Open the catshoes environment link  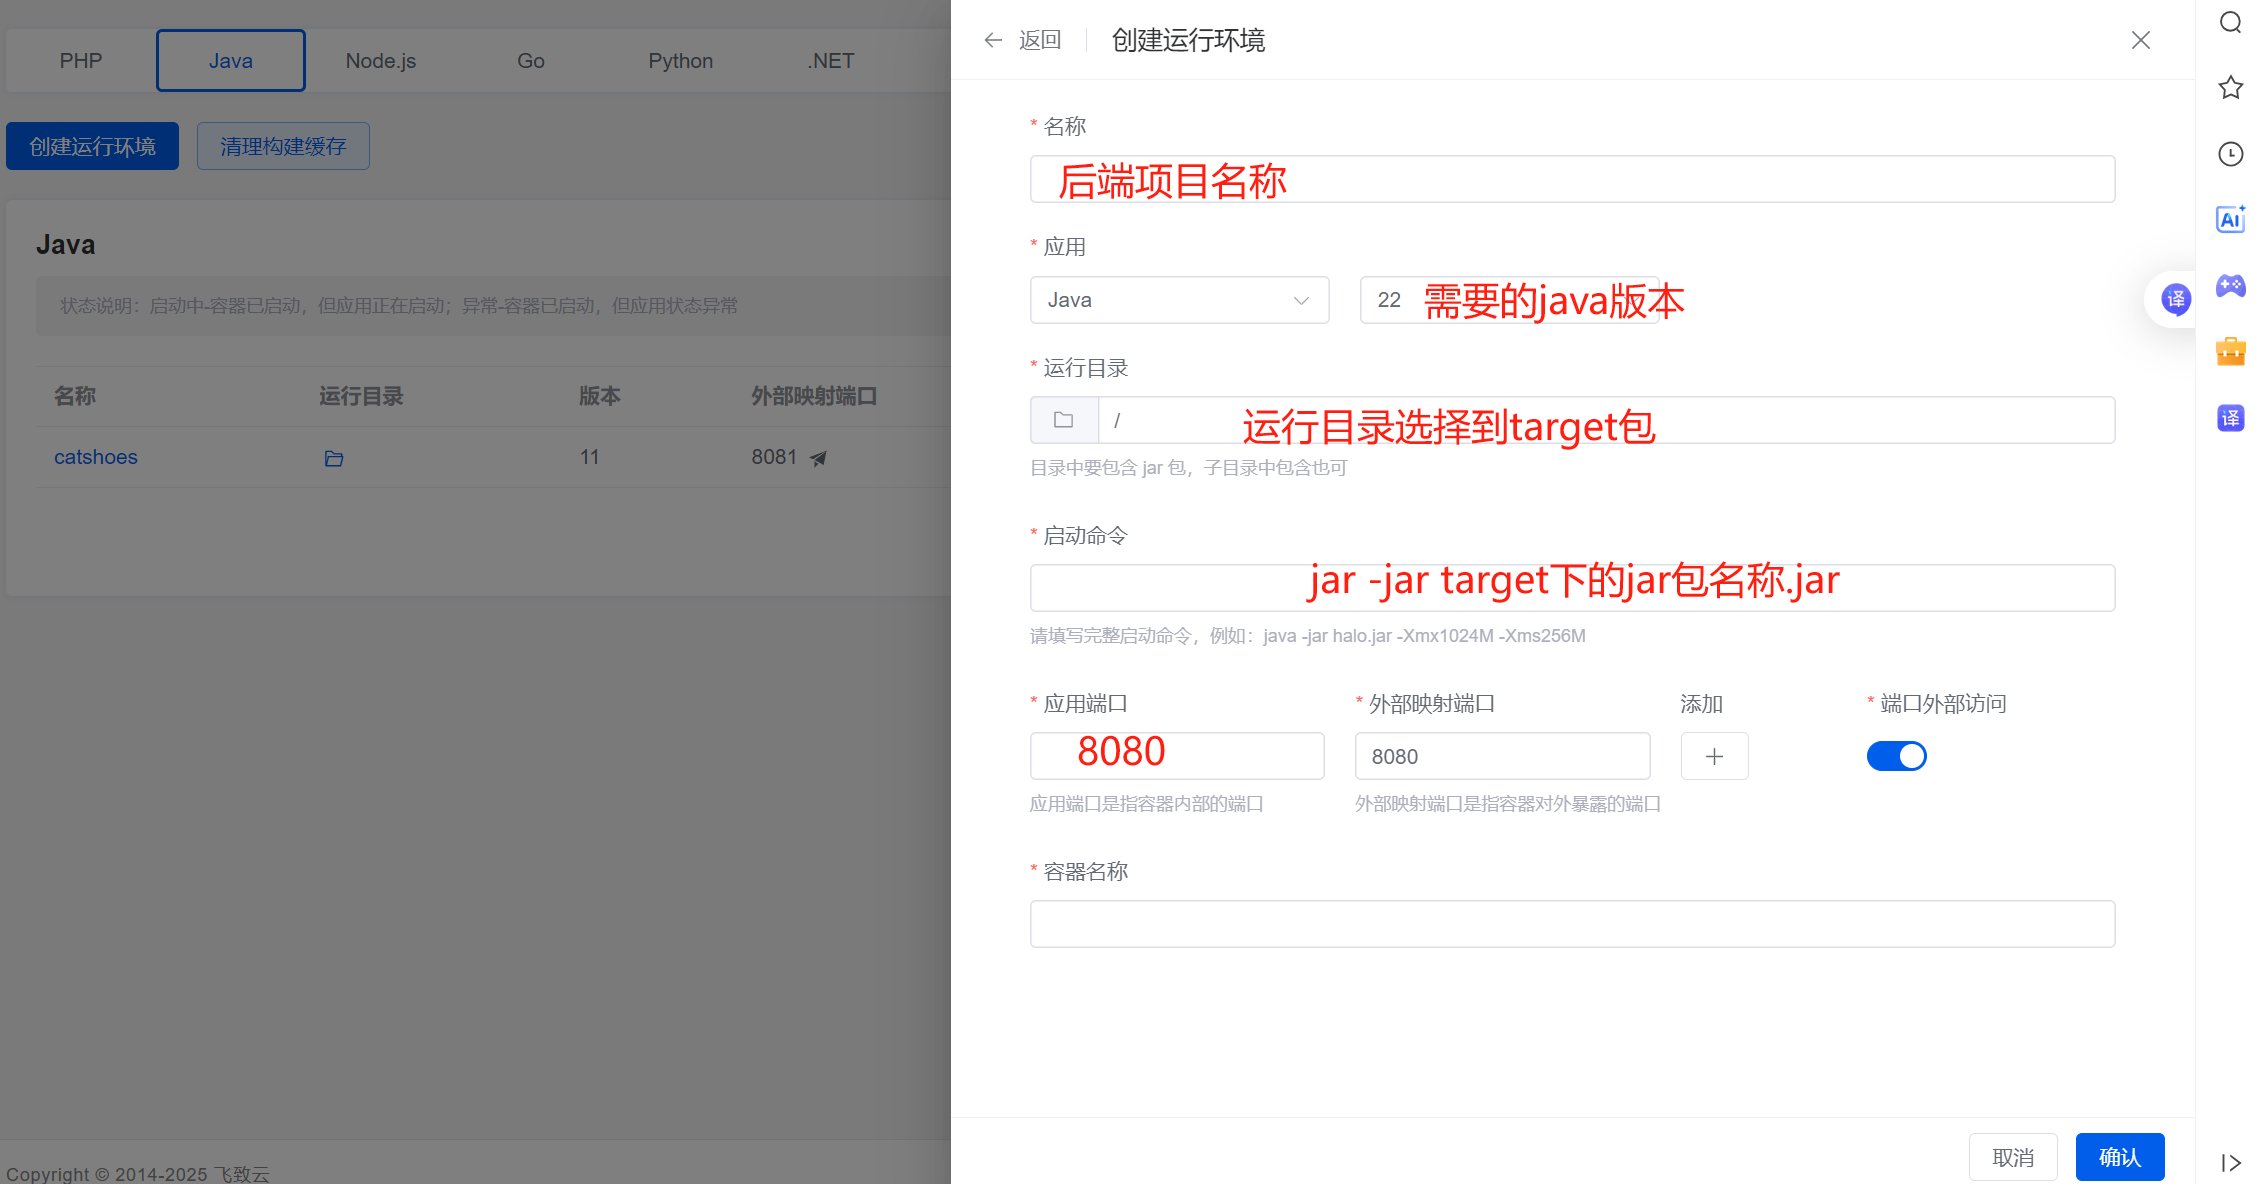coord(95,457)
